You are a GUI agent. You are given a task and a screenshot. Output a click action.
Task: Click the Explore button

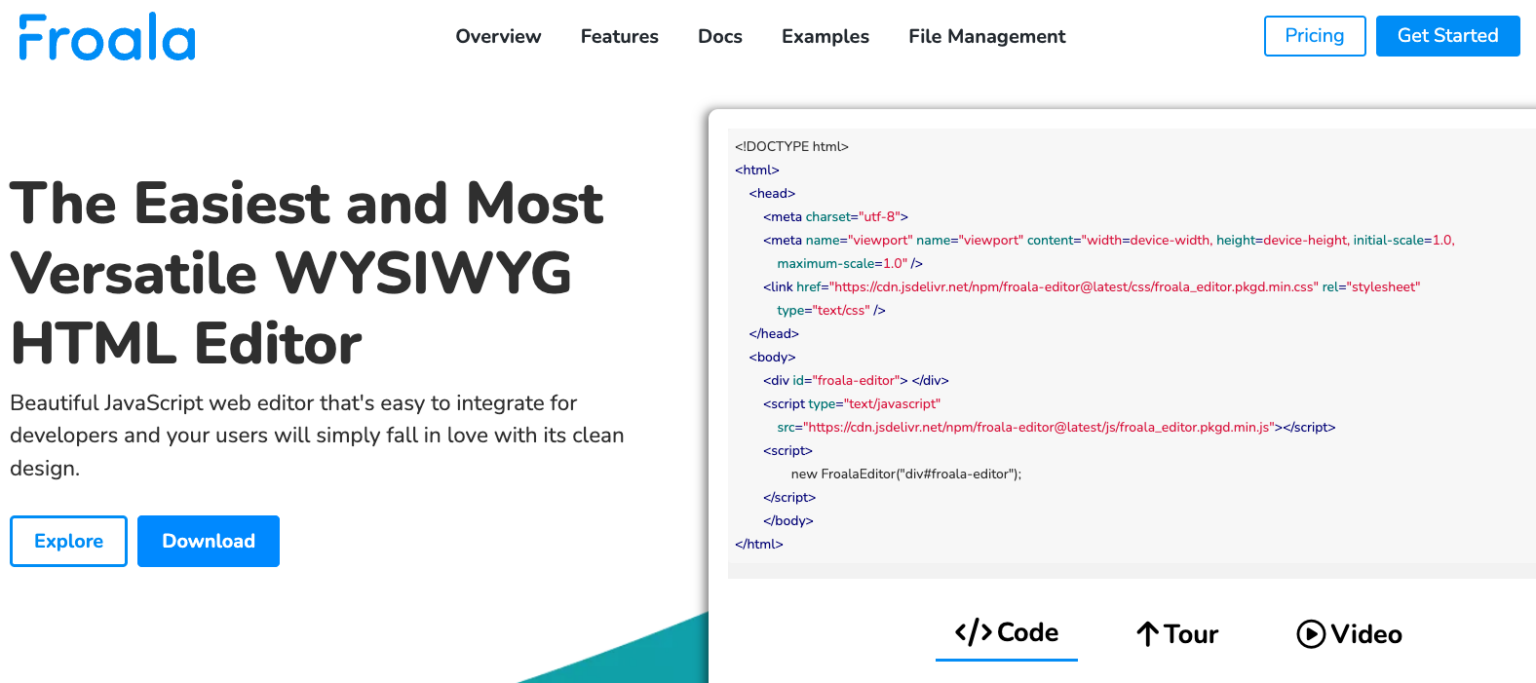(x=68, y=541)
